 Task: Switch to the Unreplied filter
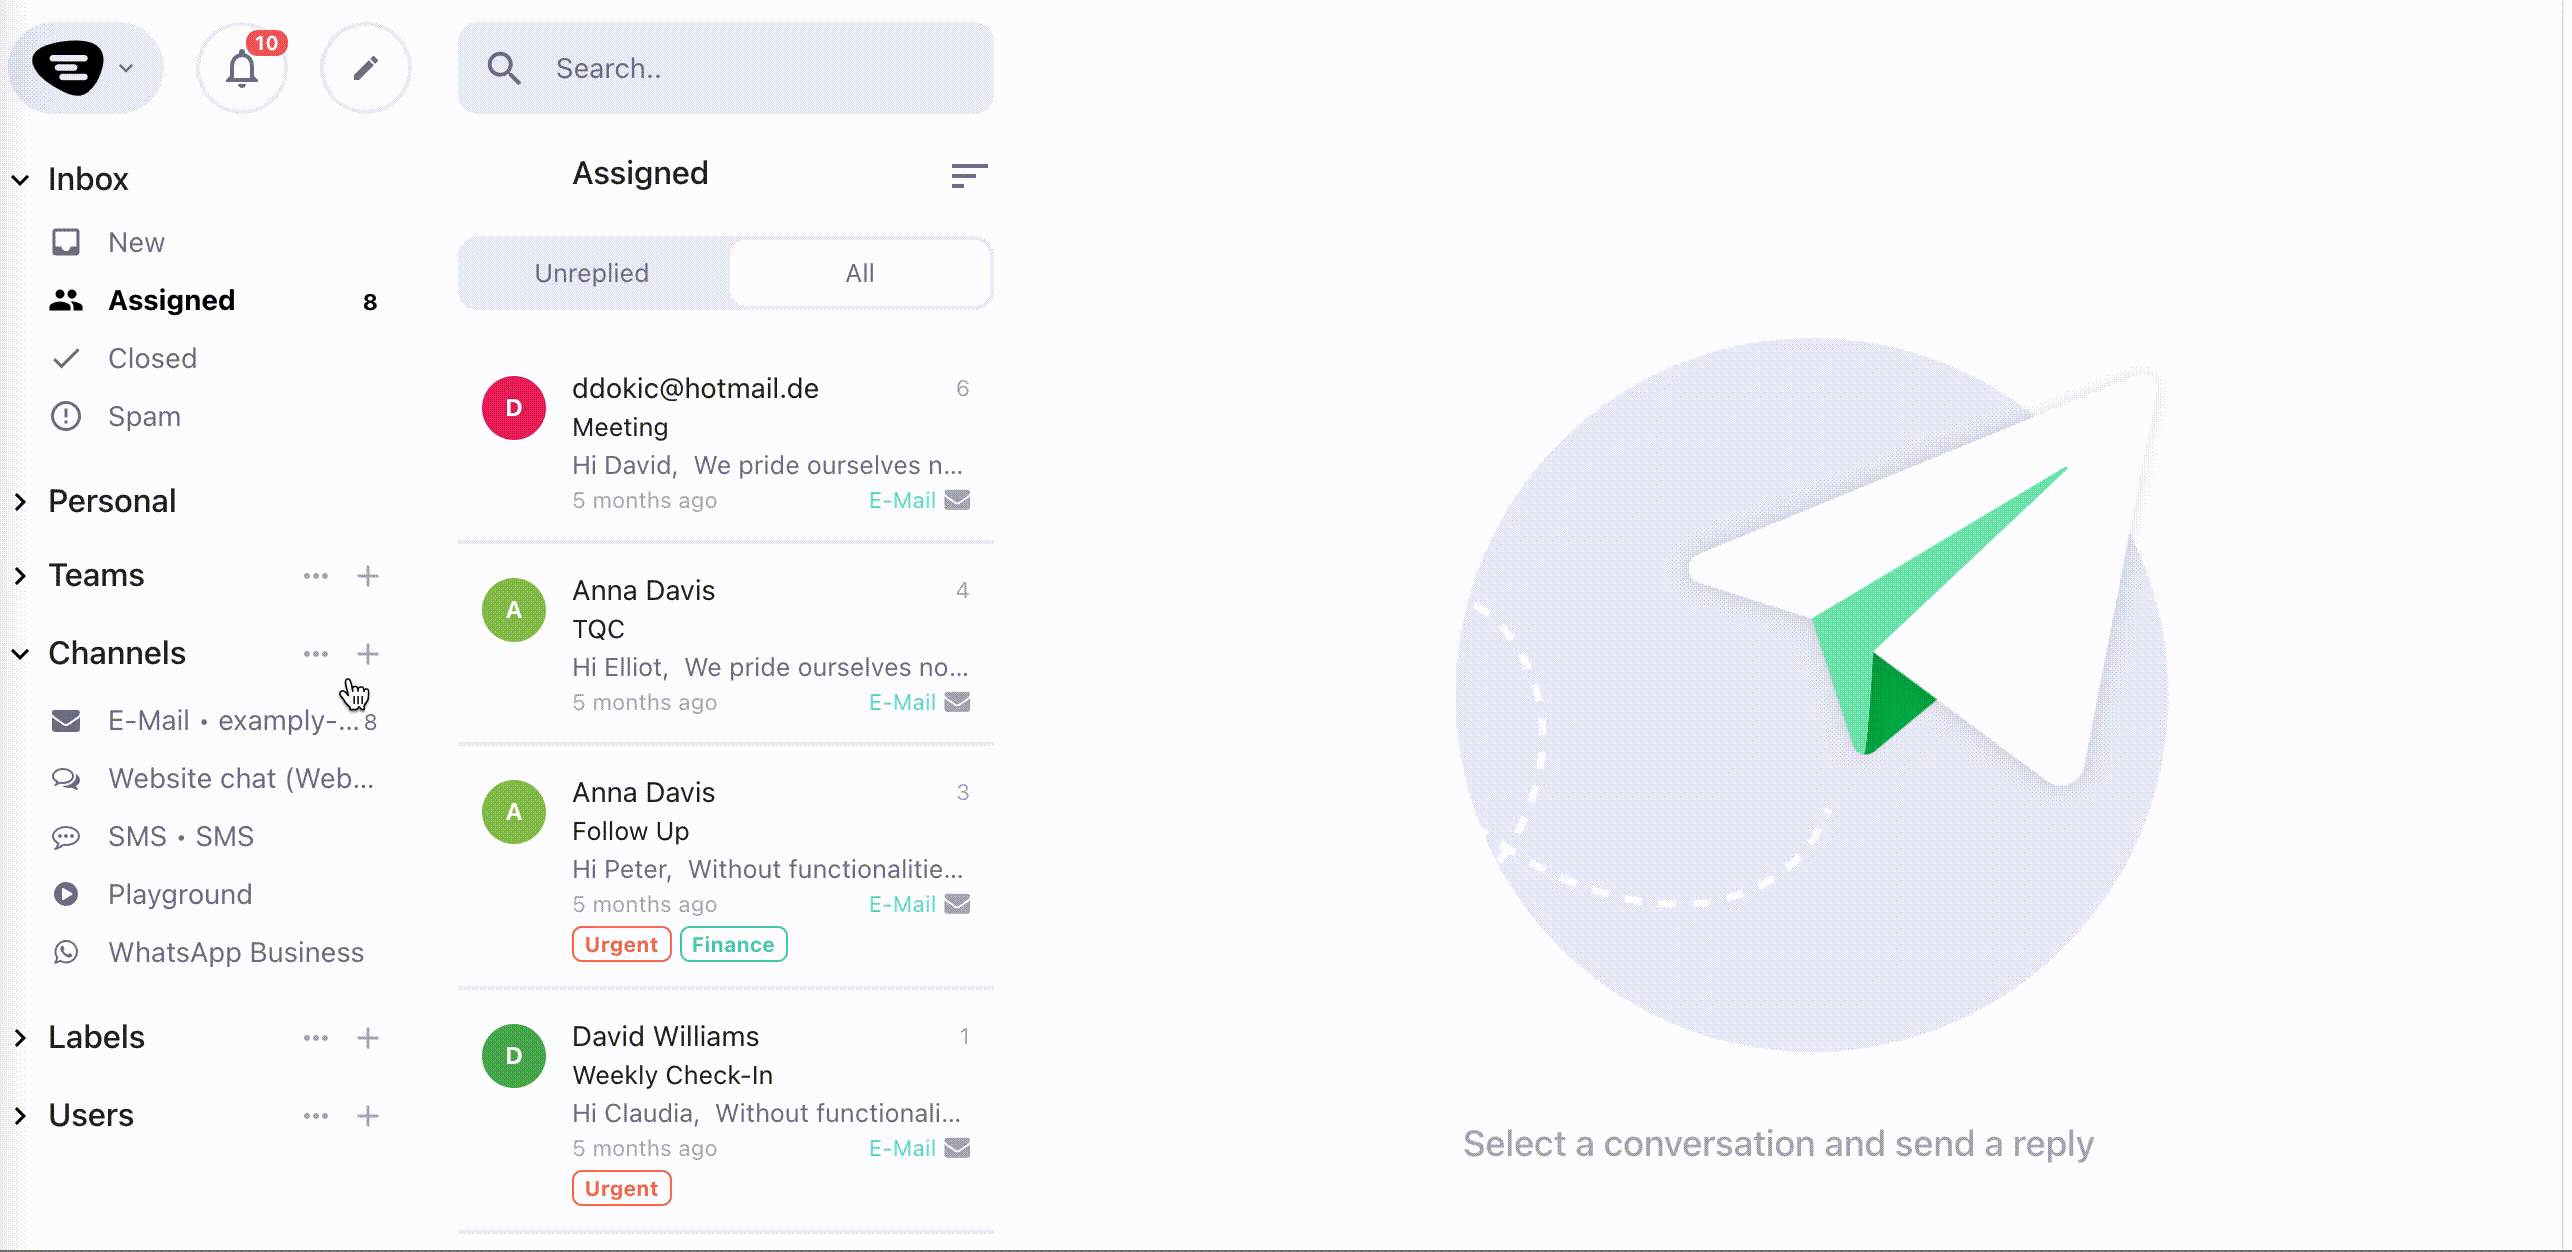coord(592,273)
